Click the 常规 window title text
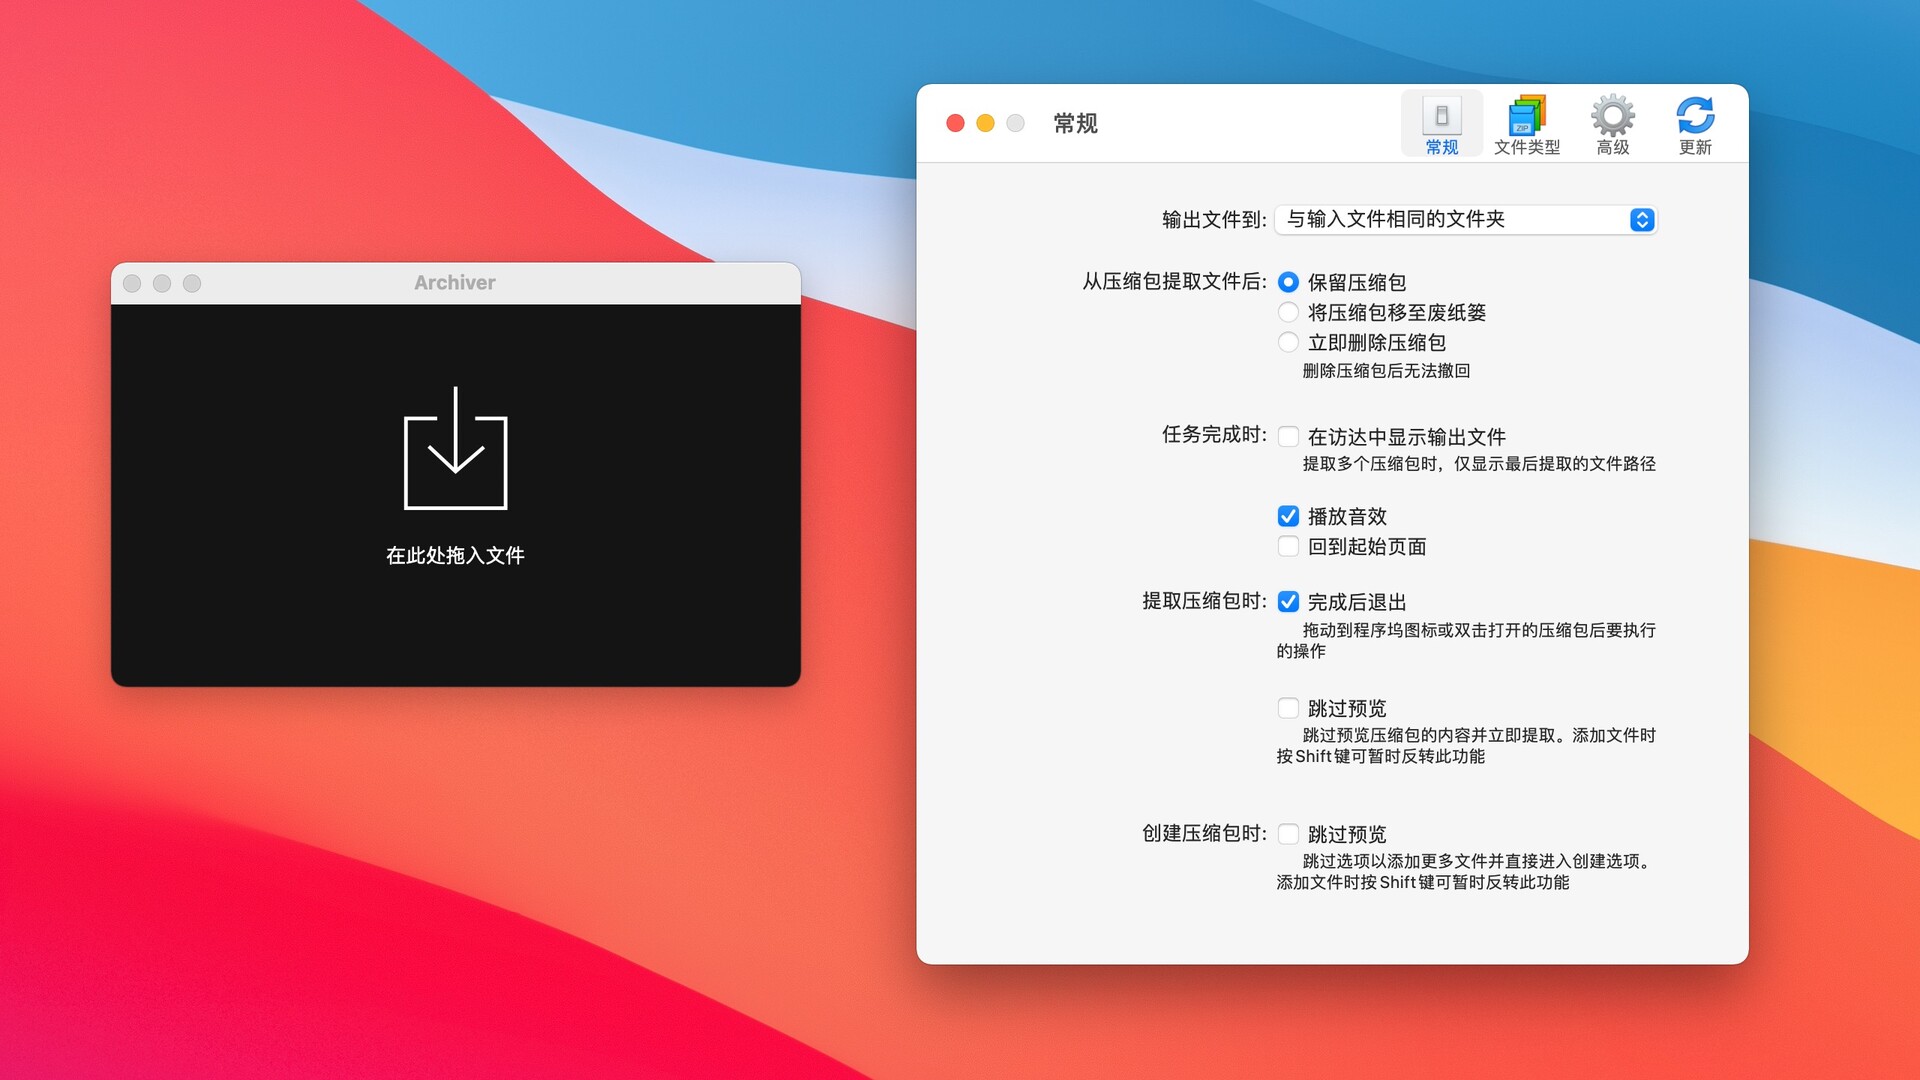Image resolution: width=1920 pixels, height=1080 pixels. point(1075,123)
